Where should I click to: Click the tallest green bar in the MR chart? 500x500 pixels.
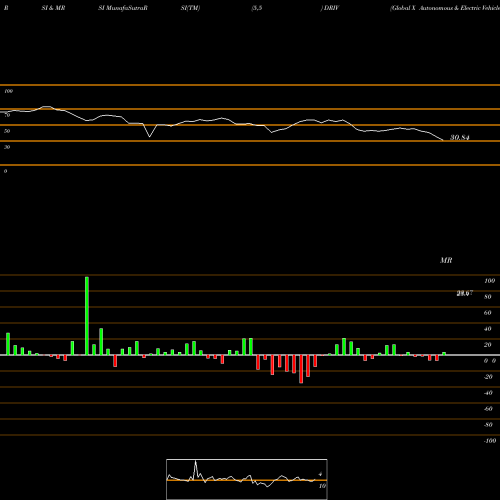[87, 316]
